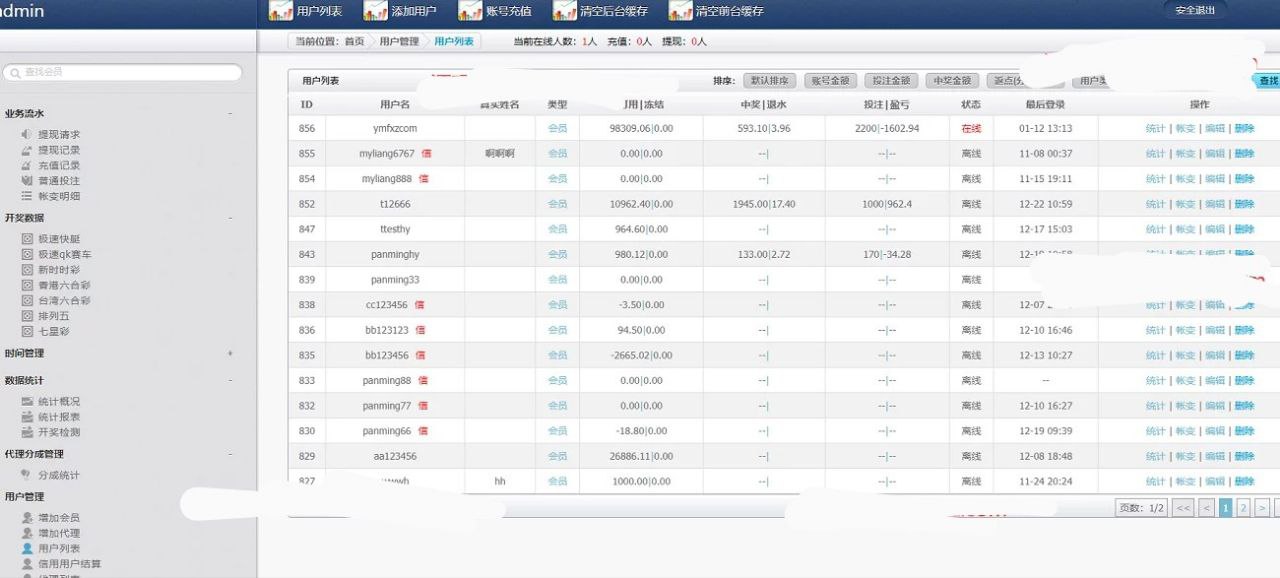Go to 用户管理 in the breadcrumb

[x=399, y=41]
